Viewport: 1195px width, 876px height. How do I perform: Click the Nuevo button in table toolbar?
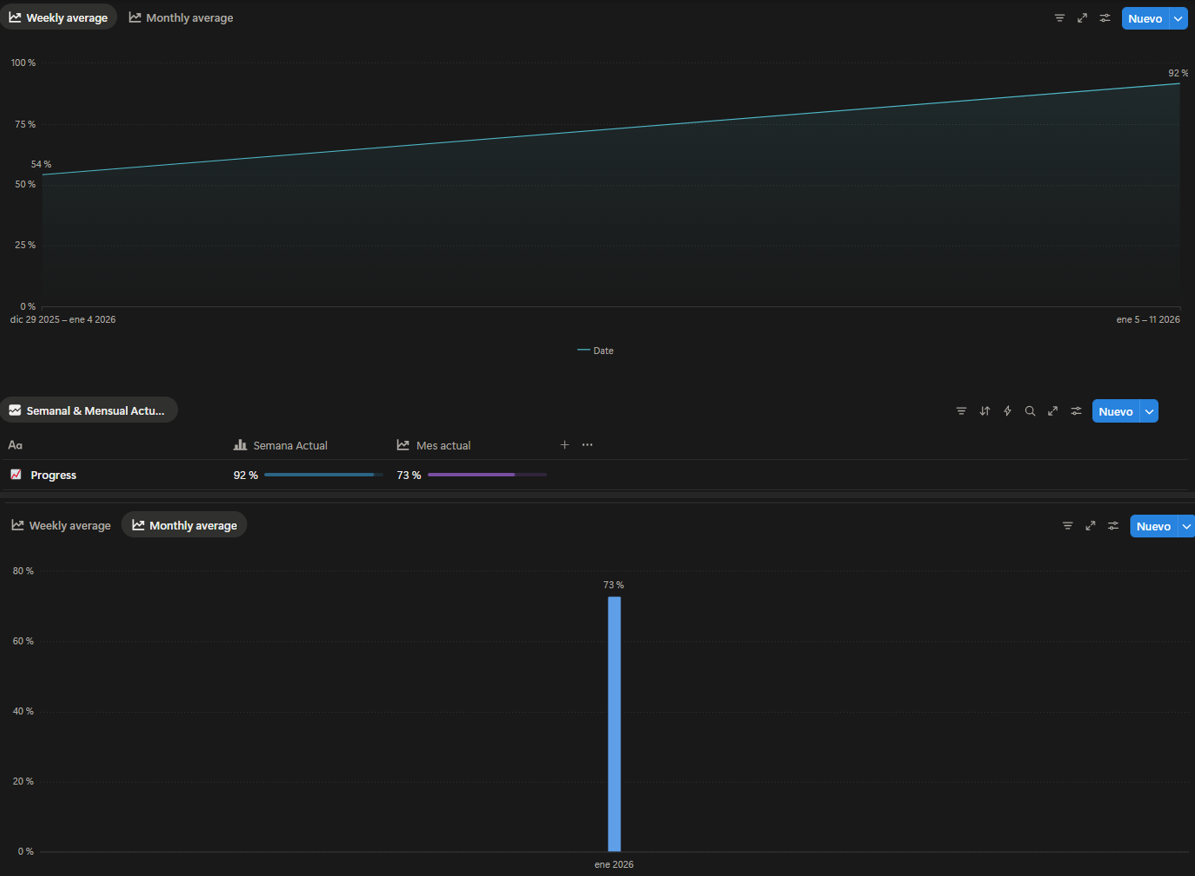point(1115,412)
